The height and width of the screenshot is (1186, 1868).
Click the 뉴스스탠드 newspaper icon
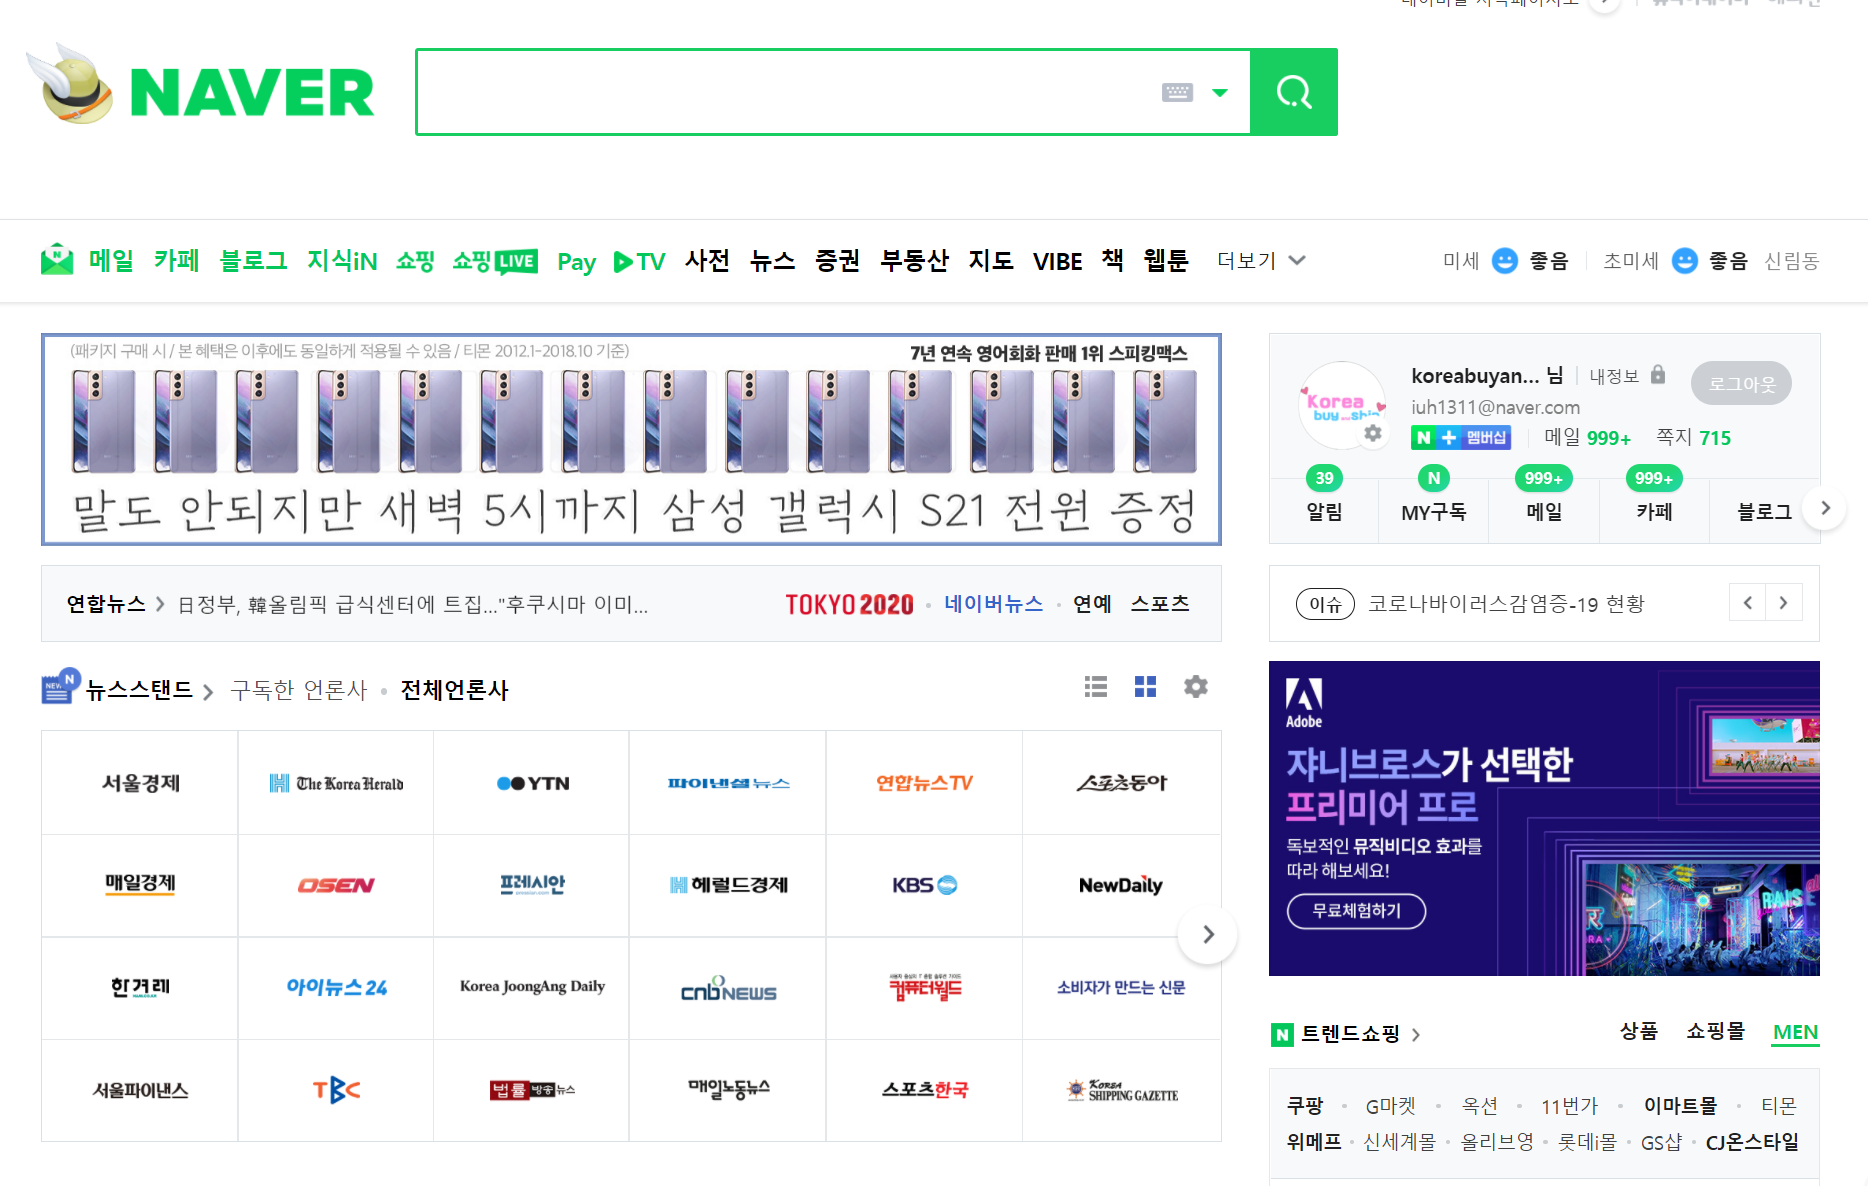point(60,687)
